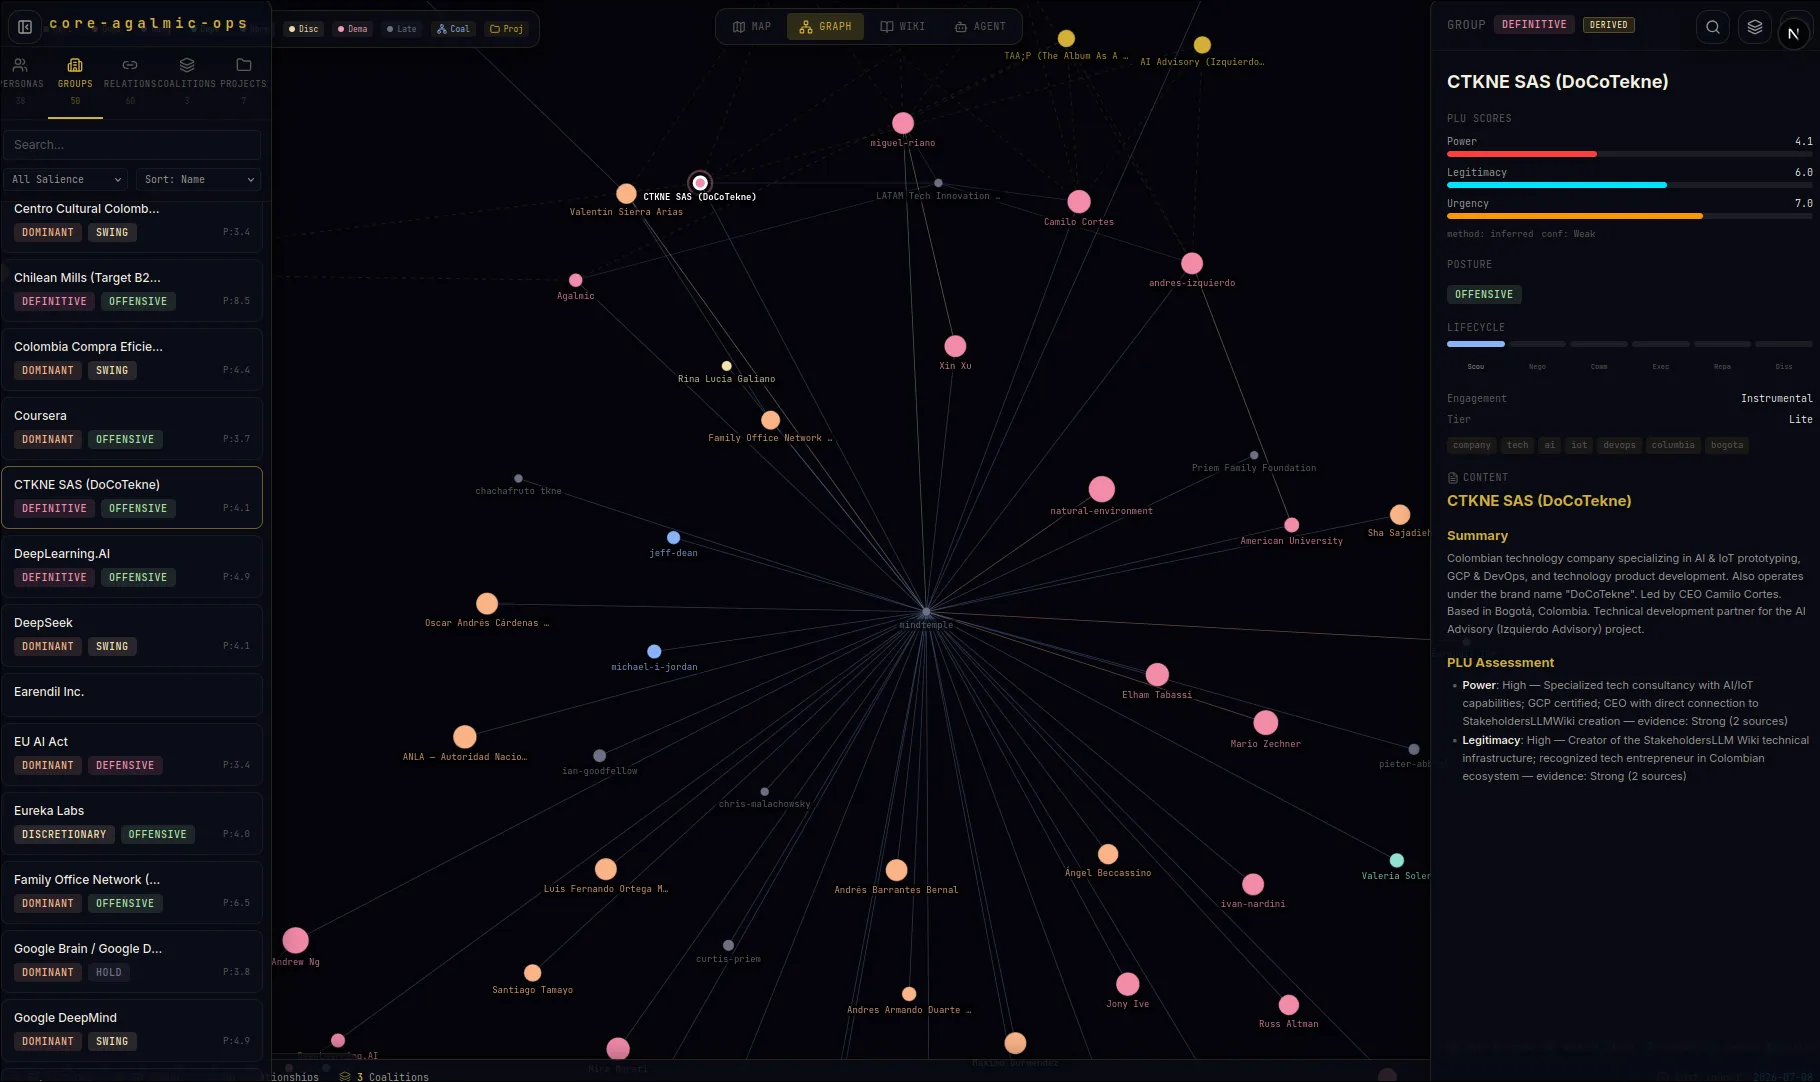
Task: Select Earendil Inc. group card
Action: coord(132,695)
